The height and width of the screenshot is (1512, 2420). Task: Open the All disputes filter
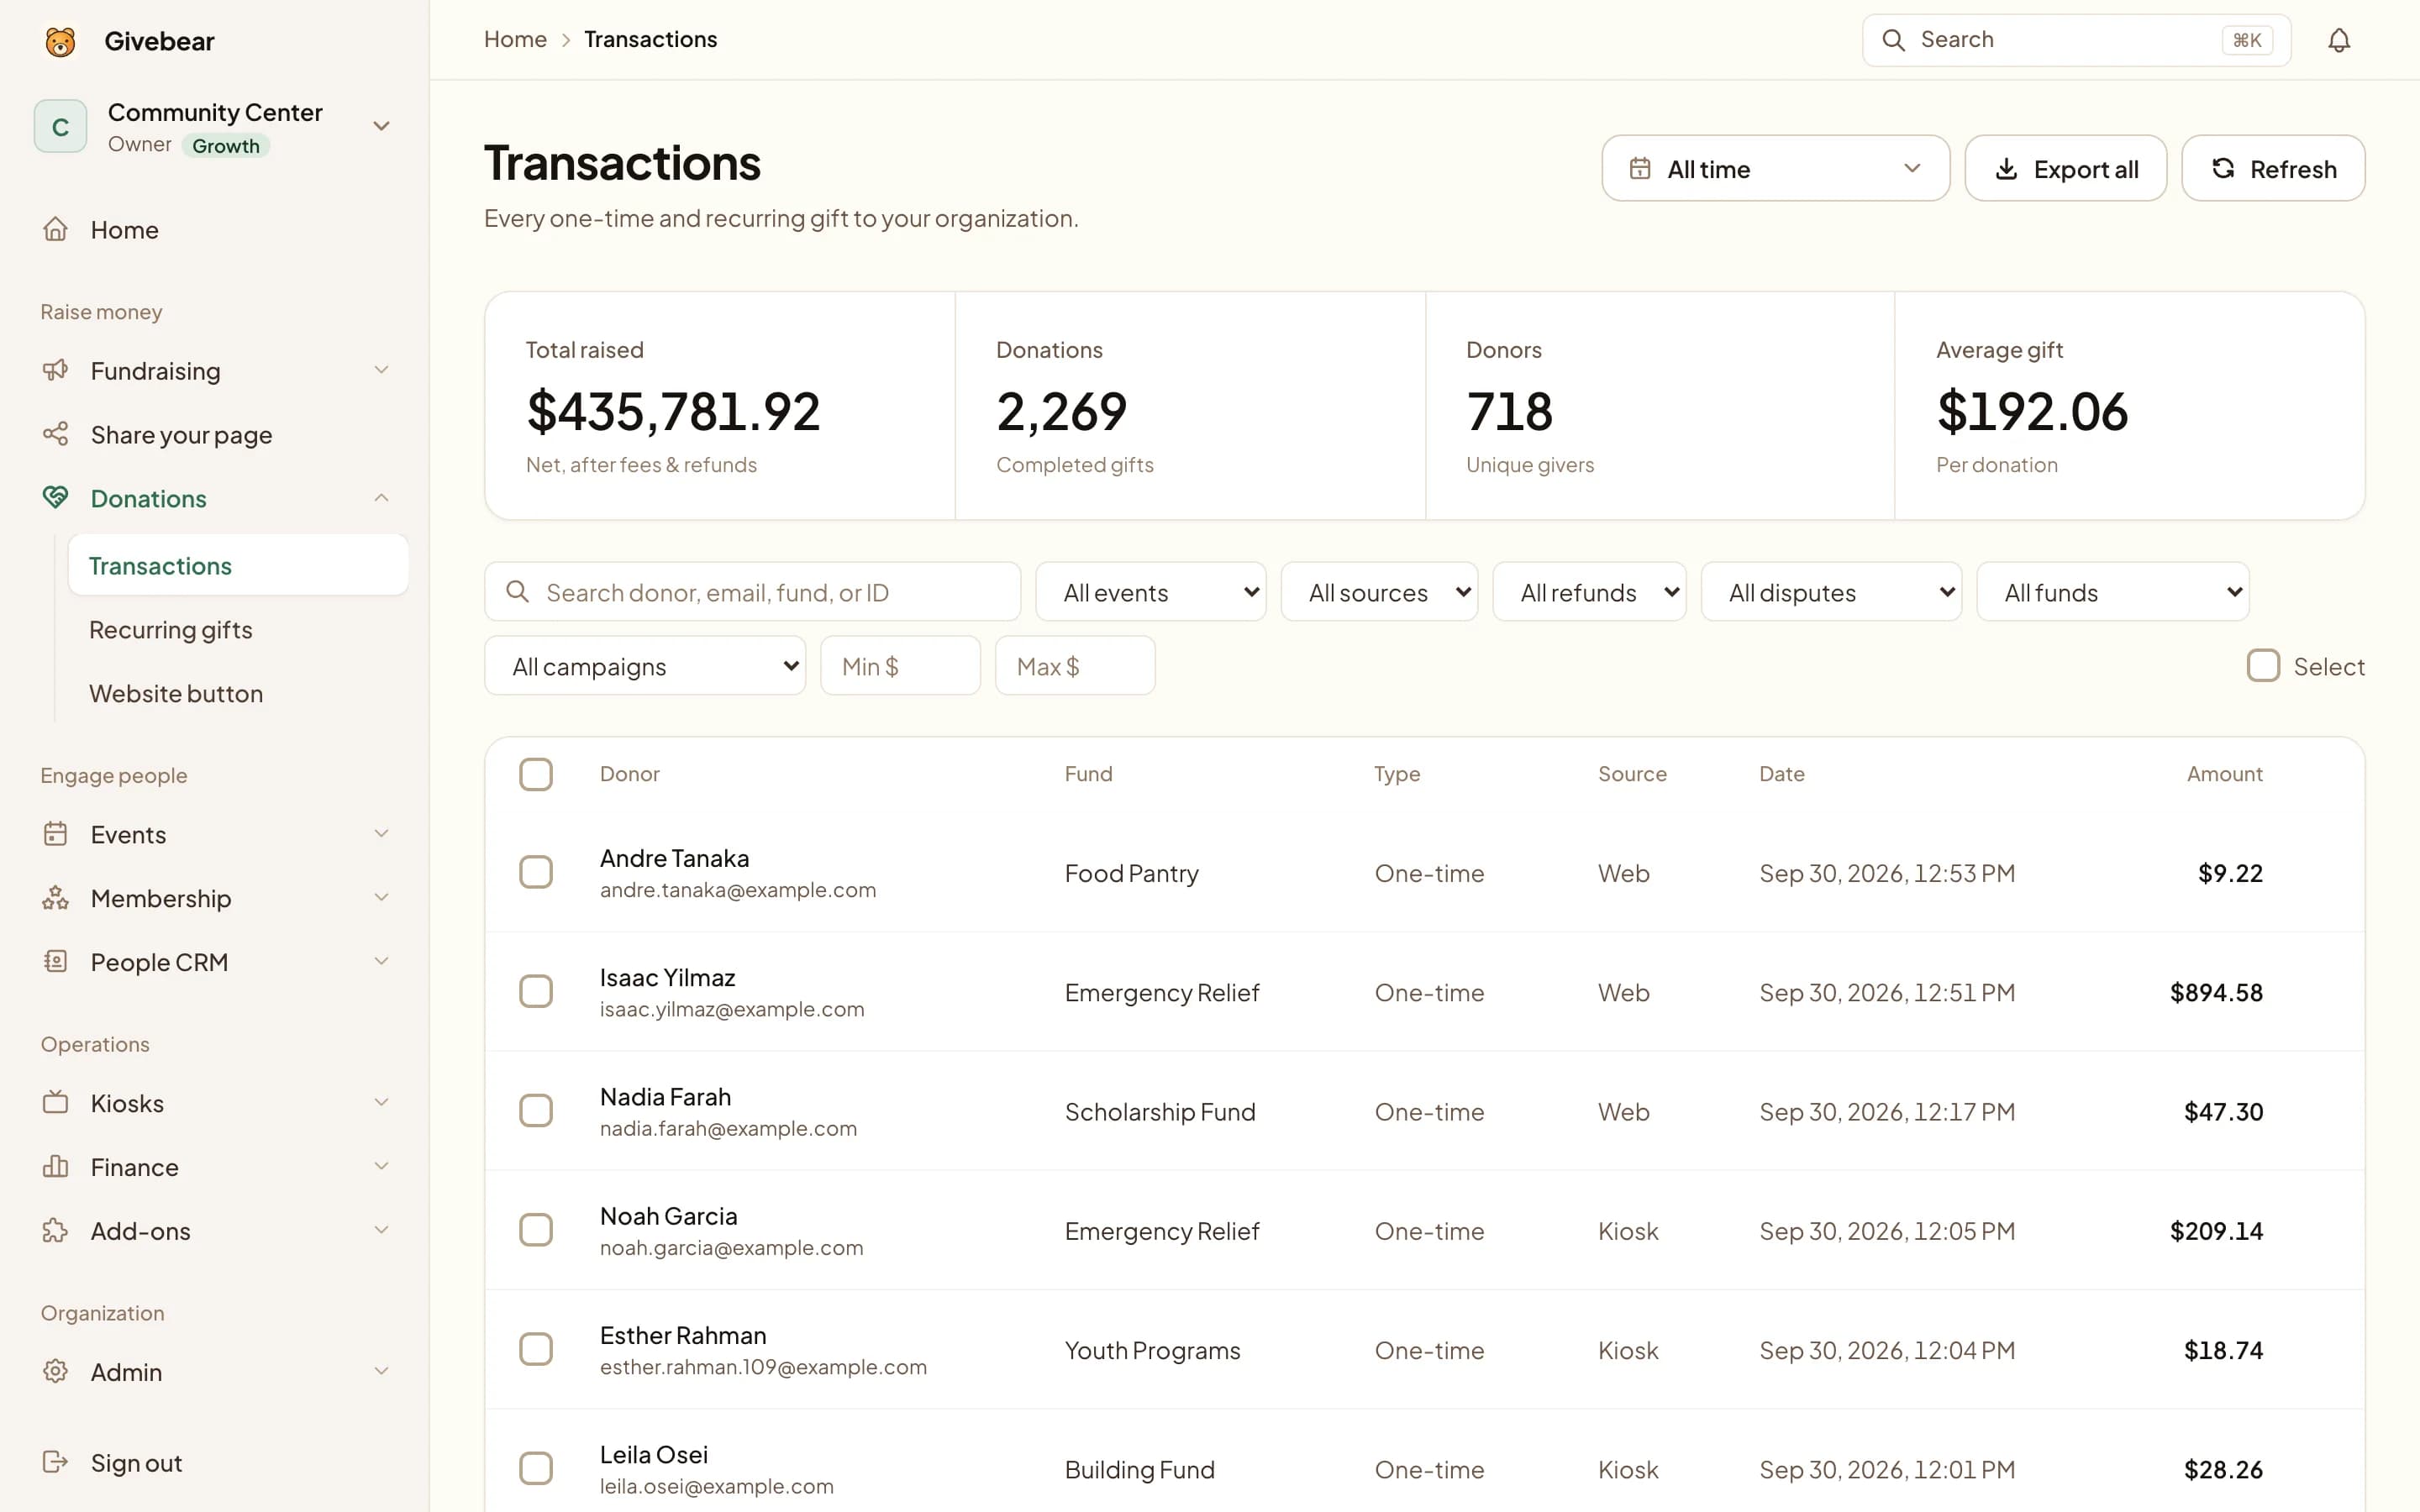pos(1831,592)
